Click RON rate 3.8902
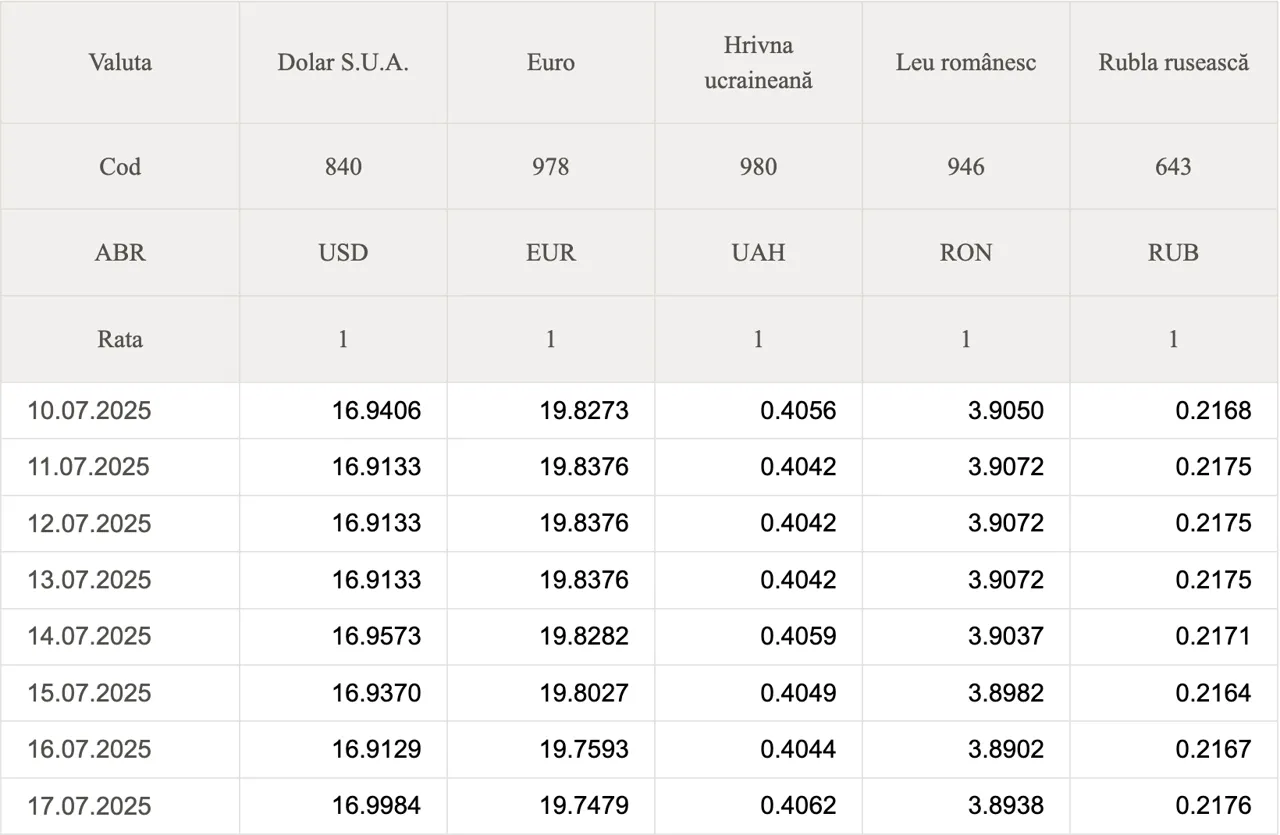The width and height of the screenshot is (1280, 835). coord(1006,749)
